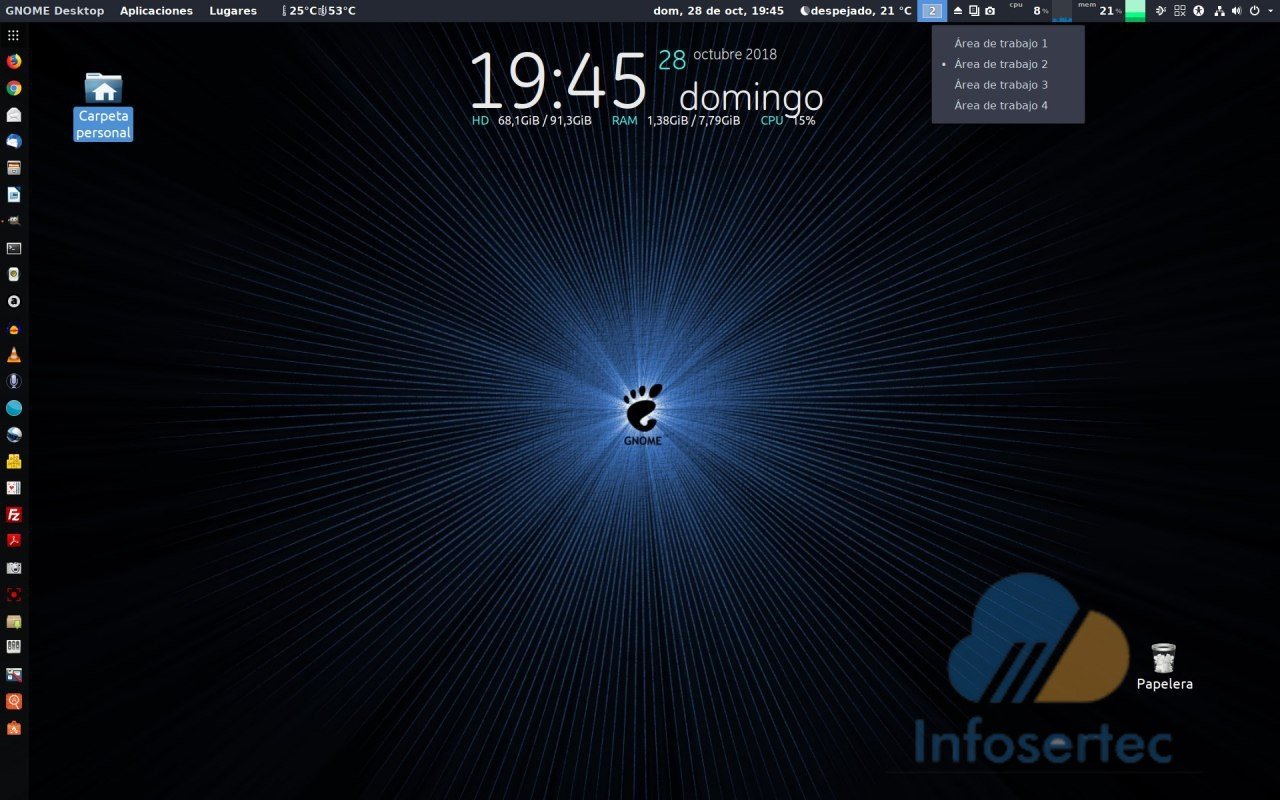Open the GIMP image editor
The width and height of the screenshot is (1280, 800).
point(14,221)
